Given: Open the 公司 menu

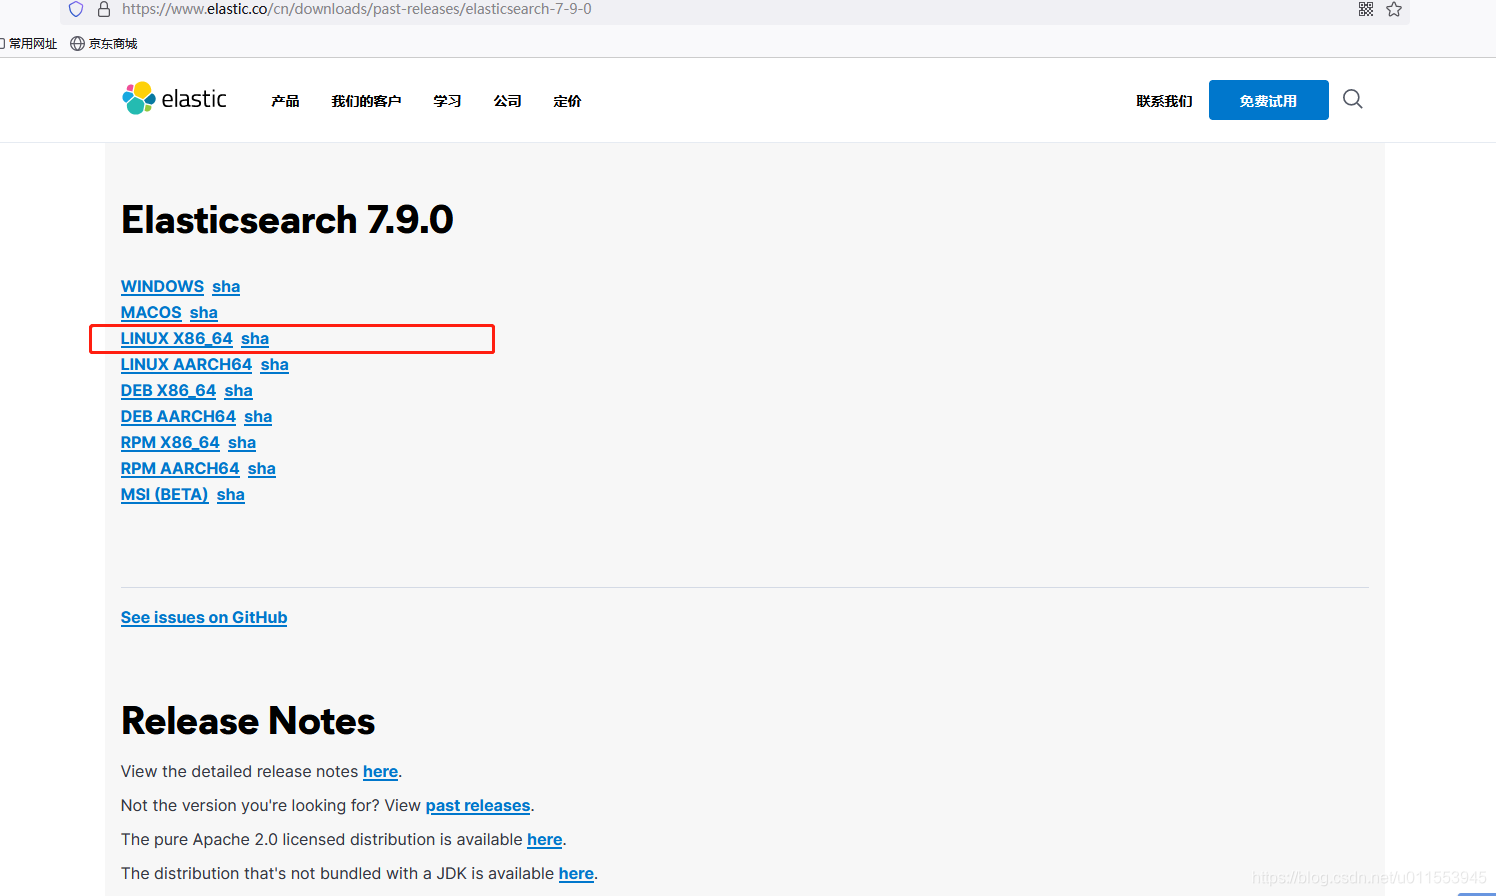Looking at the screenshot, I should (507, 100).
